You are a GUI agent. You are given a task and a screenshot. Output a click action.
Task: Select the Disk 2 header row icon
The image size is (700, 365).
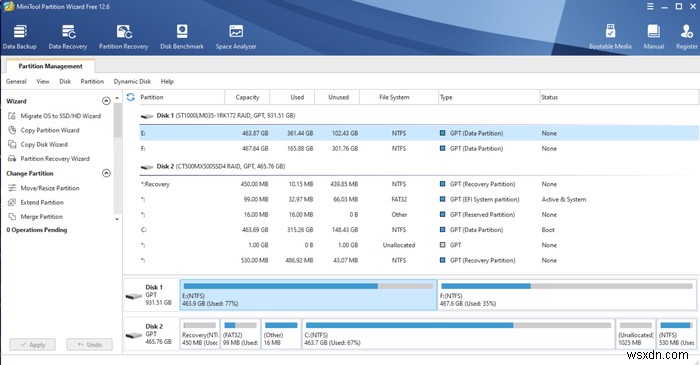147,167
